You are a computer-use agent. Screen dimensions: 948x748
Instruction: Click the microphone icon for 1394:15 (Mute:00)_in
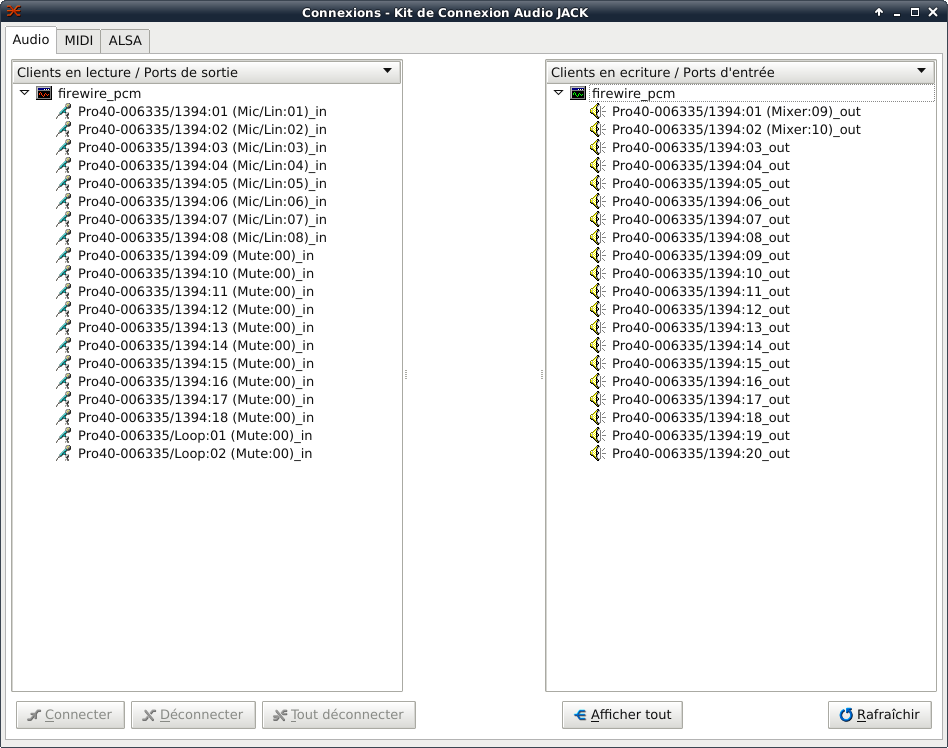[x=63, y=363]
